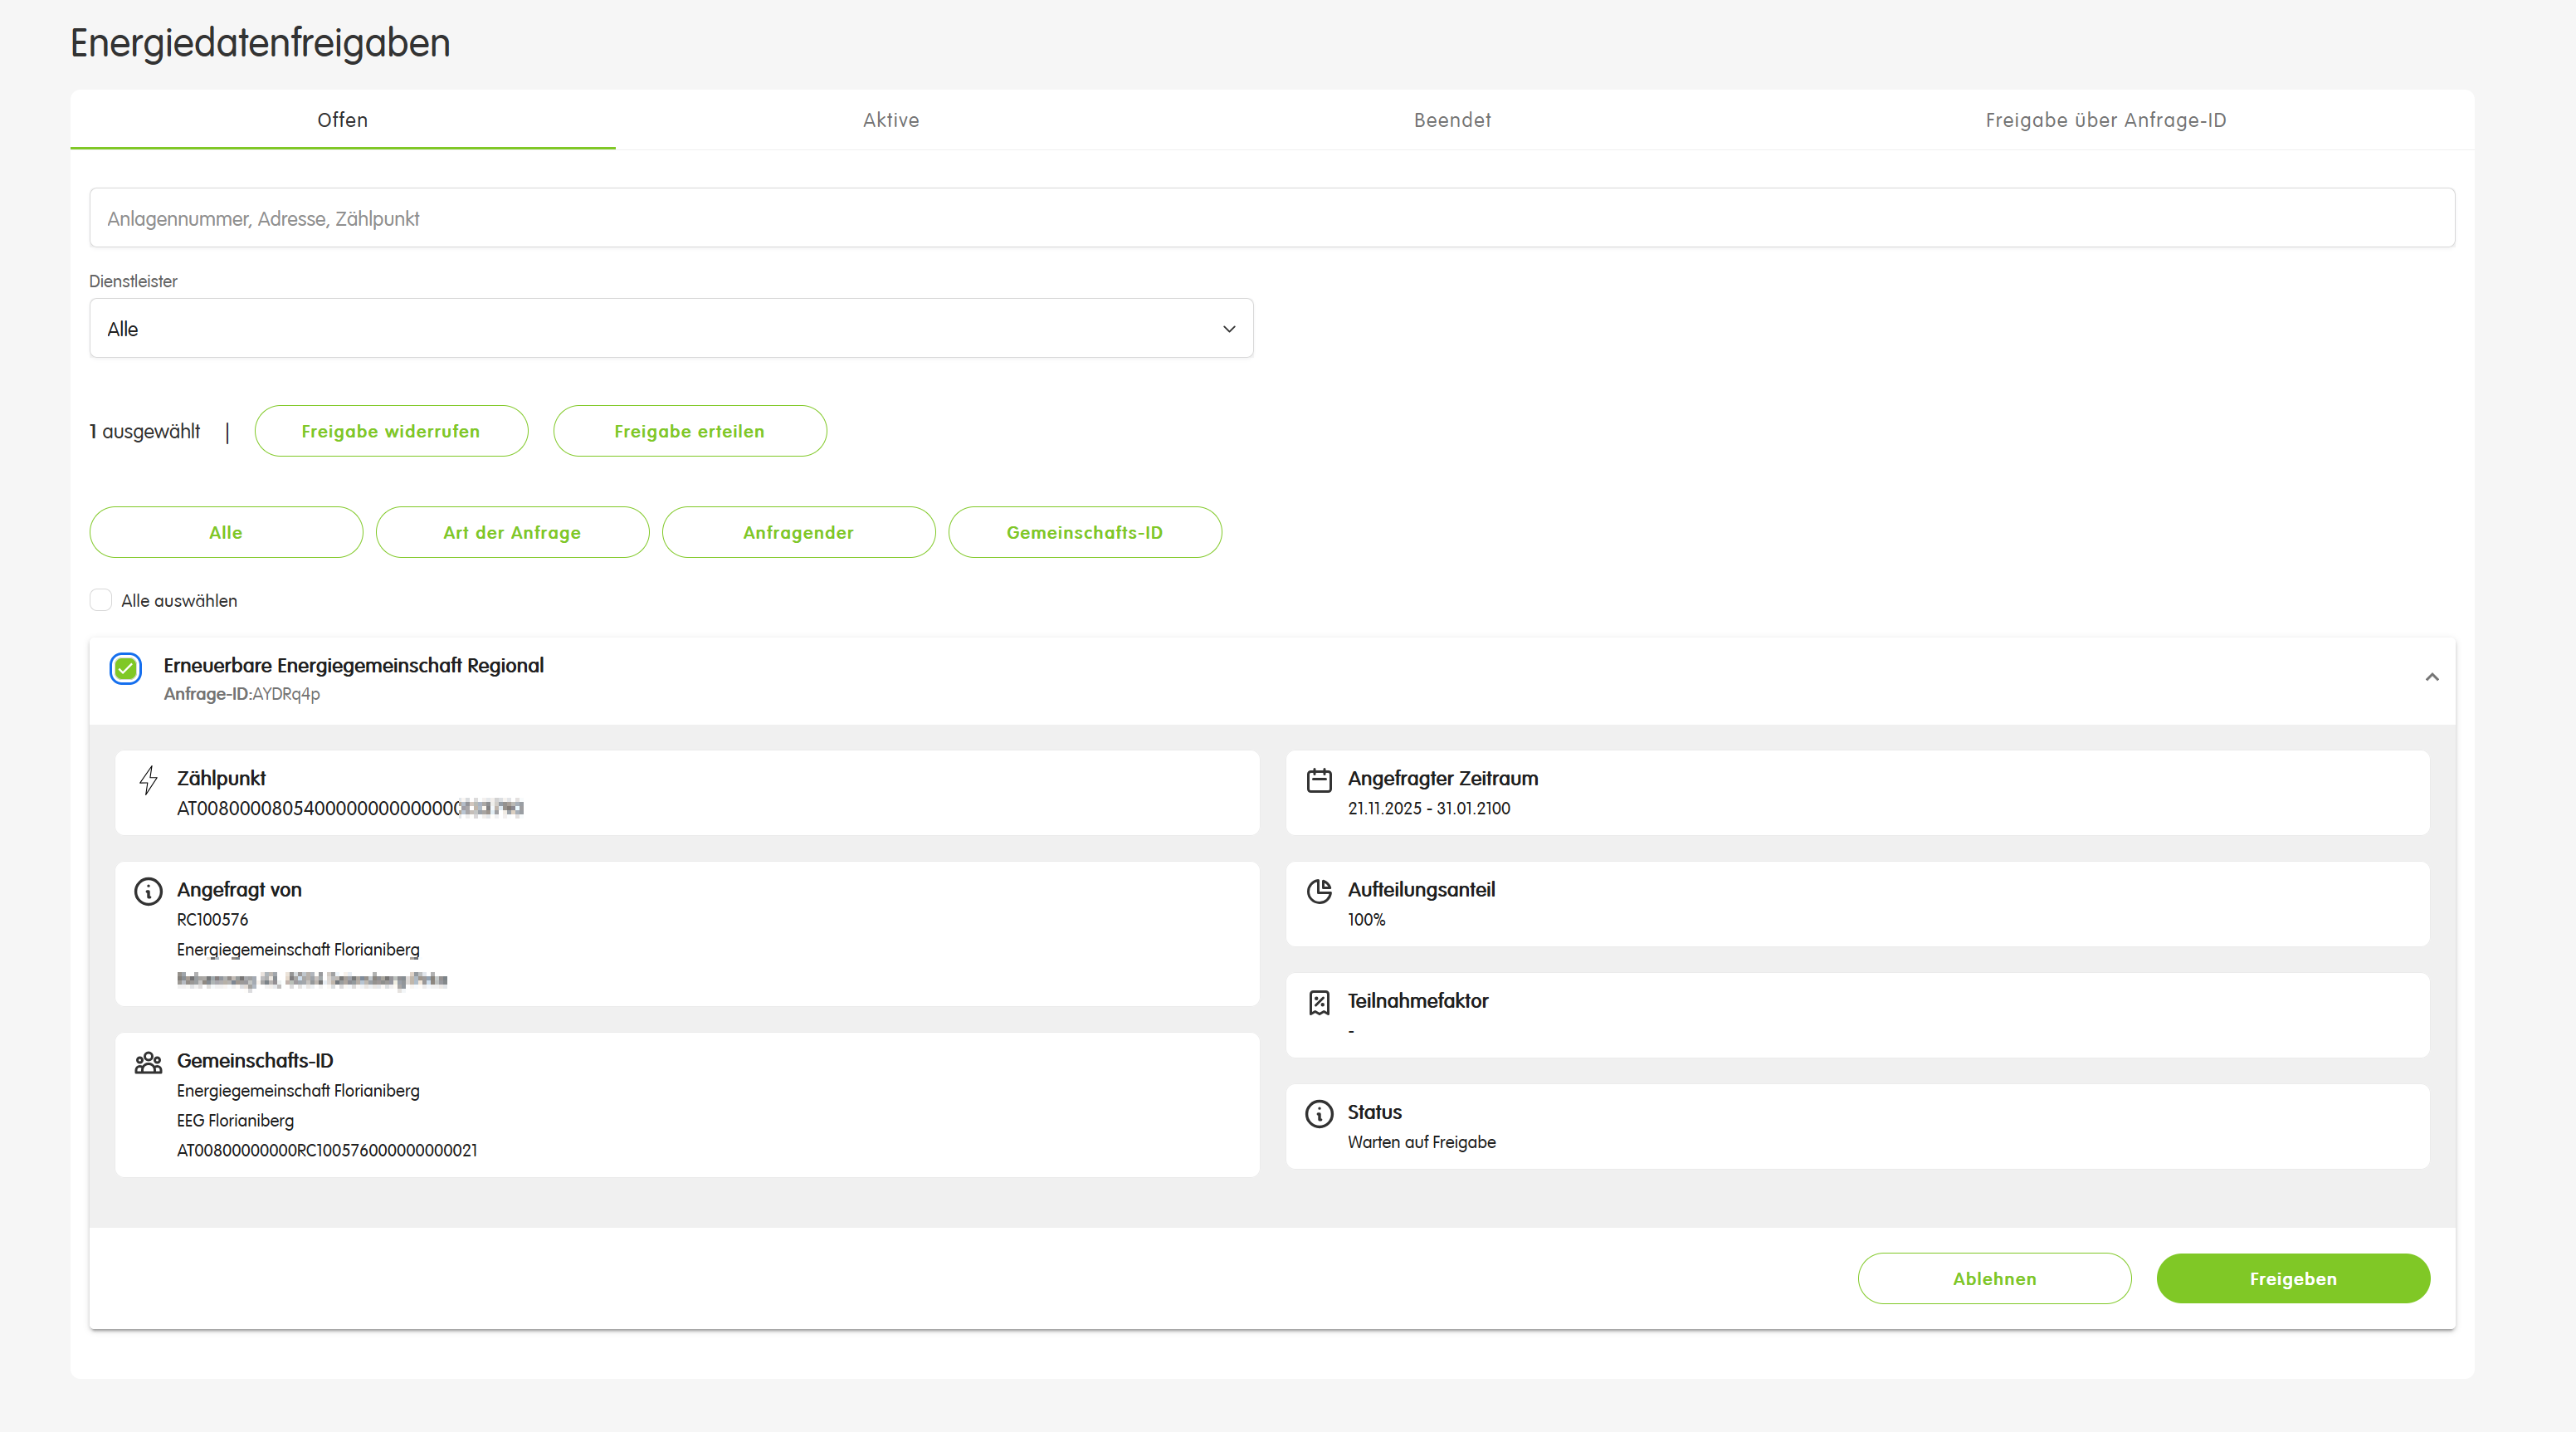This screenshot has height=1432, width=2576.
Task: Click the pie chart Aufteilungsanteil icon
Action: (x=1319, y=891)
